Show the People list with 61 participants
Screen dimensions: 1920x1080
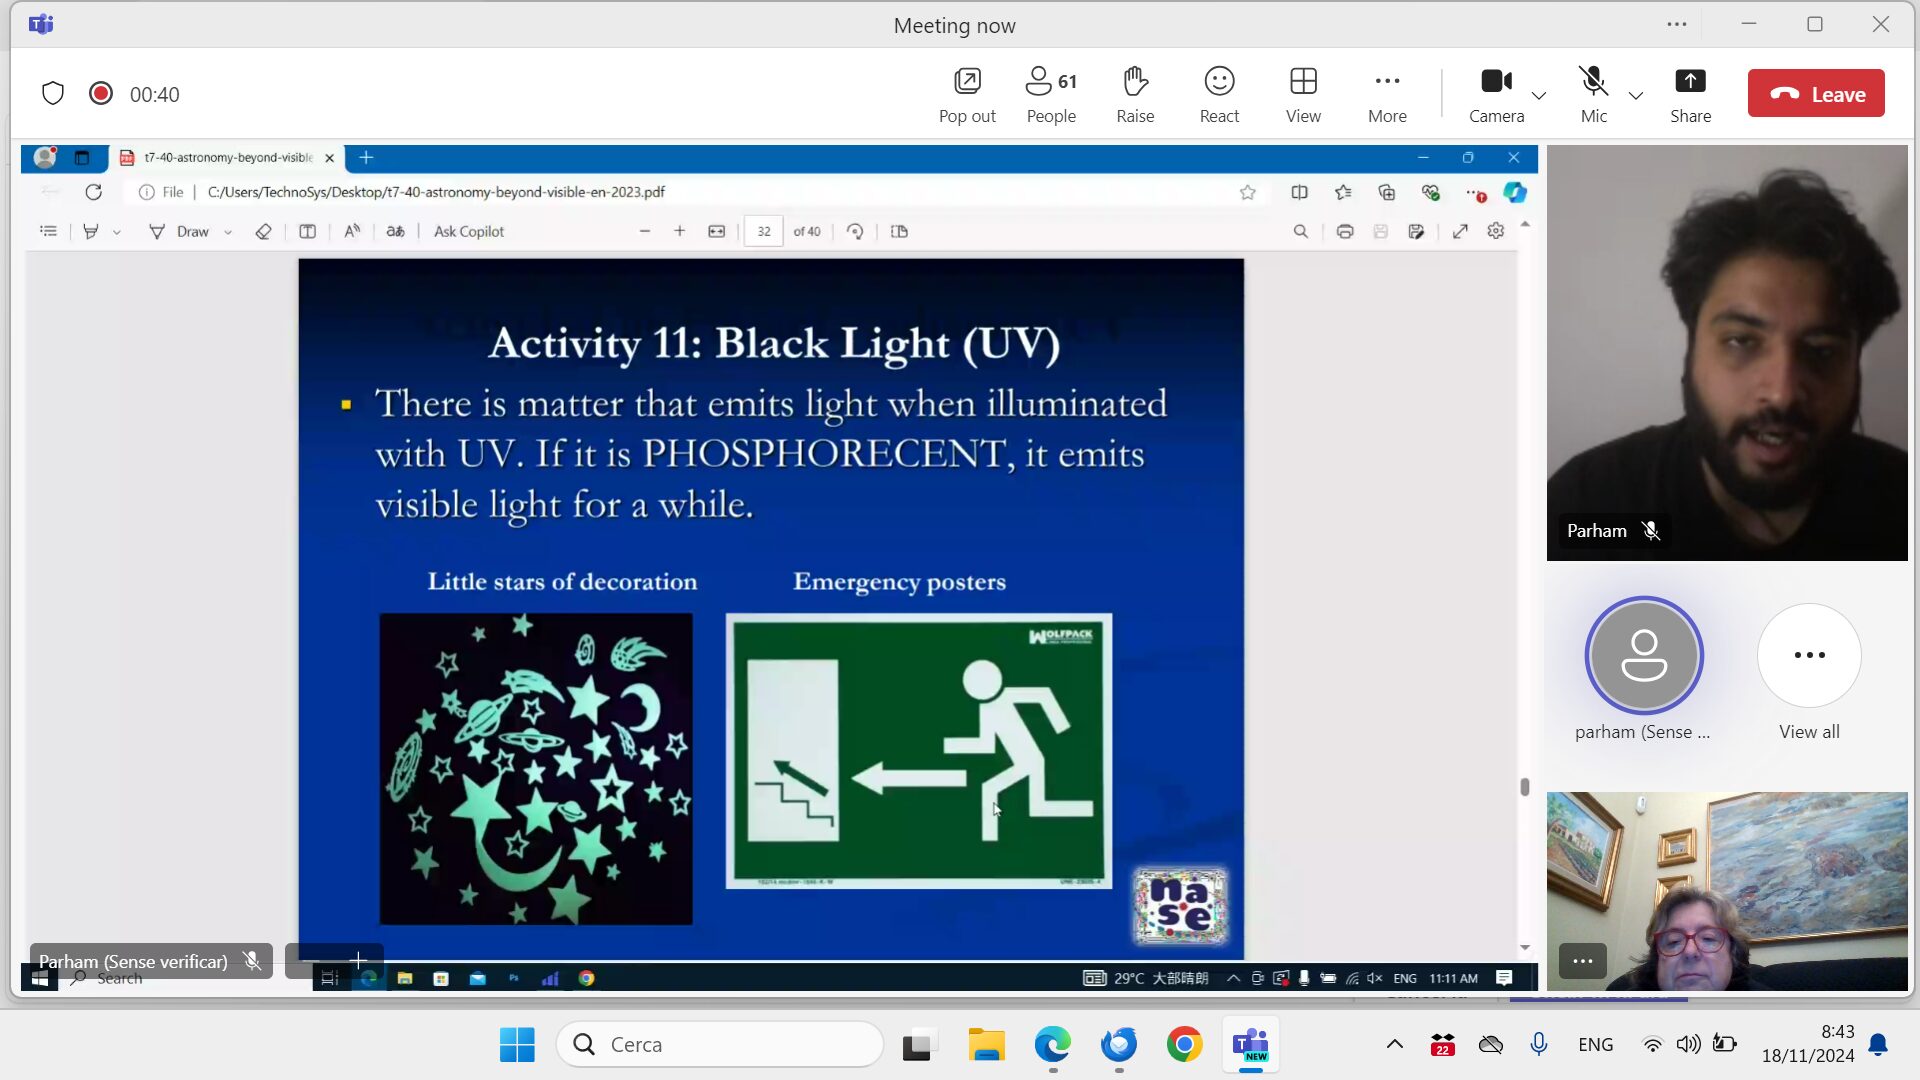coord(1051,95)
